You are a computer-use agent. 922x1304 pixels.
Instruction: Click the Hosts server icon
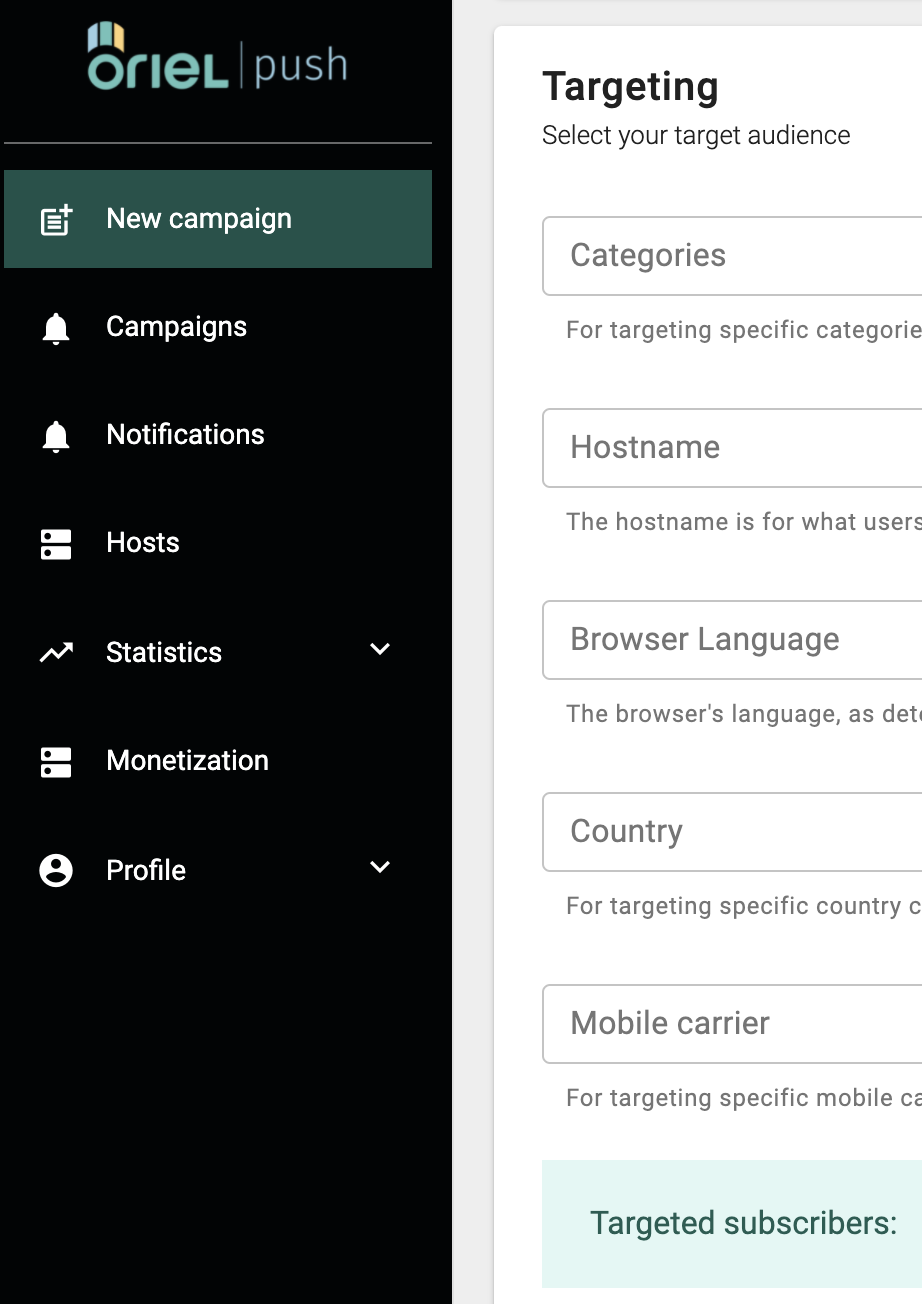pos(56,544)
